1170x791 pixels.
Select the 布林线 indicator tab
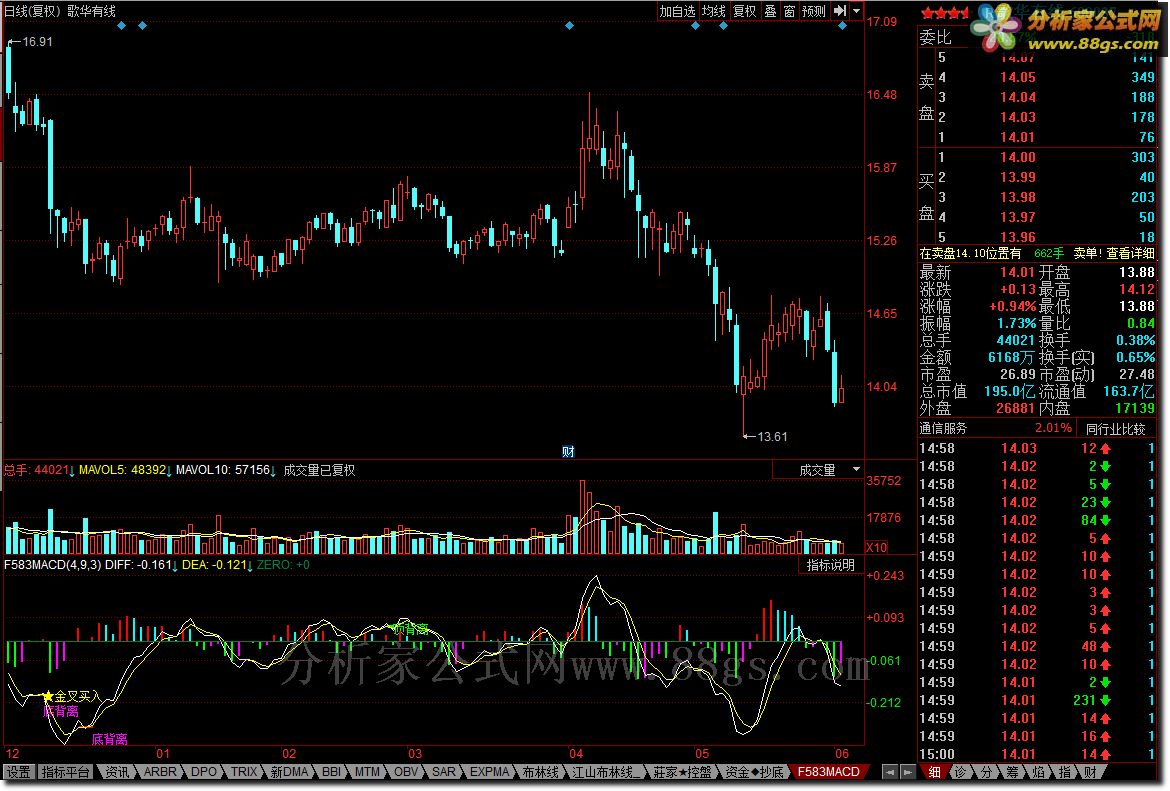[539, 772]
